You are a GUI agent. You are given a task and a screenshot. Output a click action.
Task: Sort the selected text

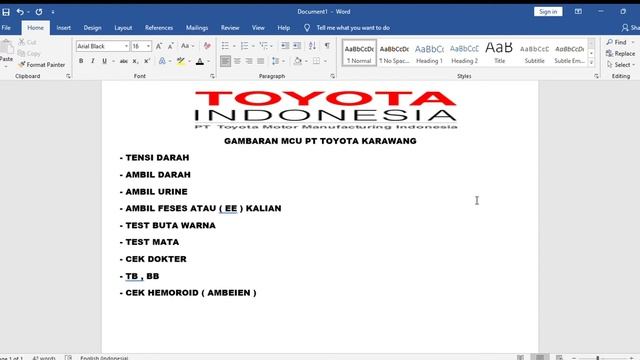coord(312,46)
